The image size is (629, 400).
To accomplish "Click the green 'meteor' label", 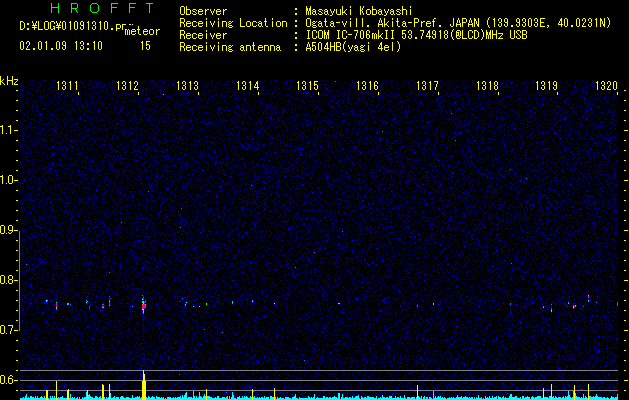I will (x=142, y=31).
